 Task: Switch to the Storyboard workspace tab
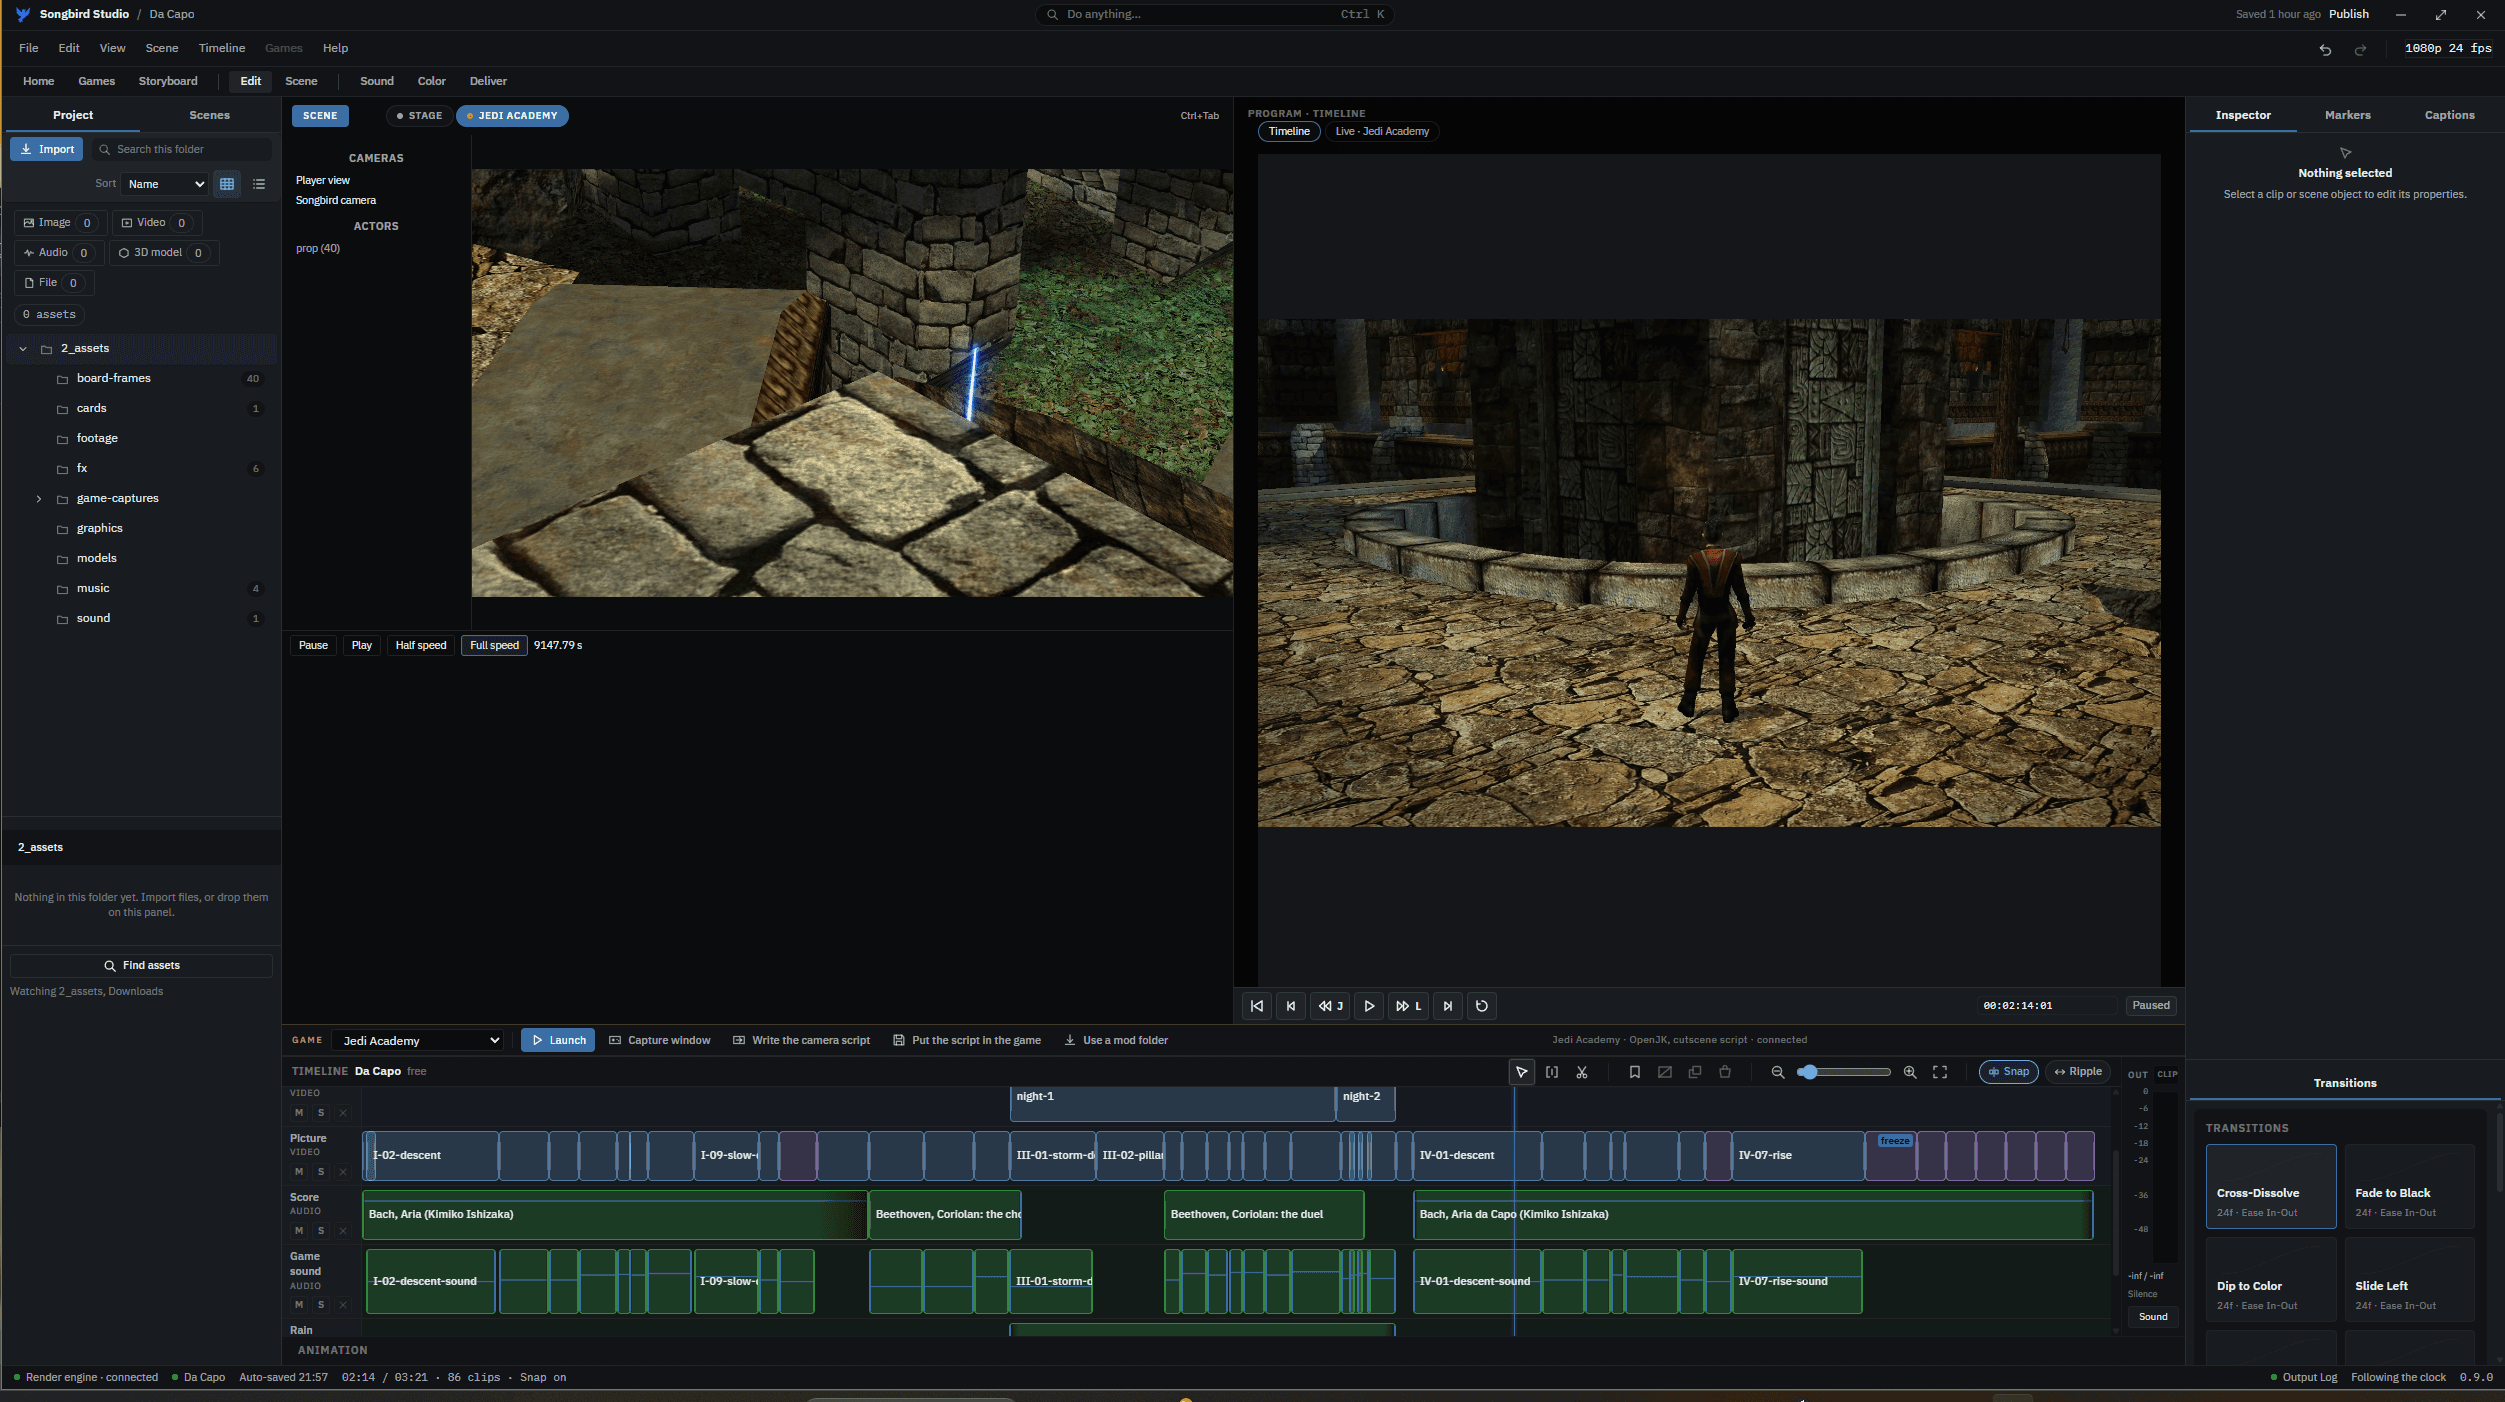(168, 81)
